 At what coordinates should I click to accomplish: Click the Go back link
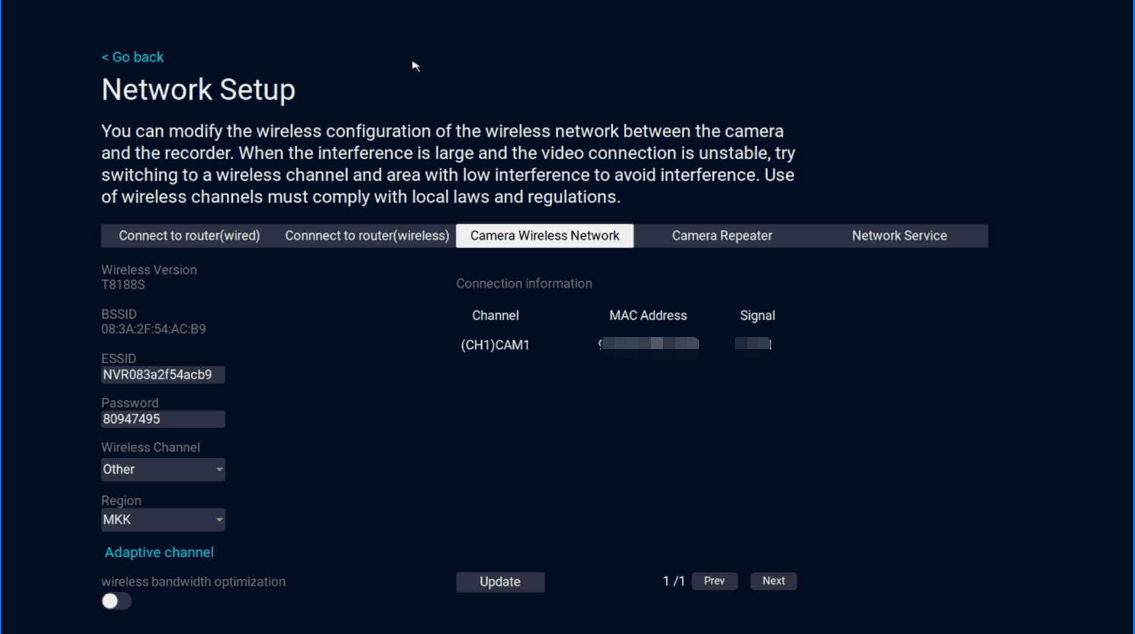(x=133, y=57)
